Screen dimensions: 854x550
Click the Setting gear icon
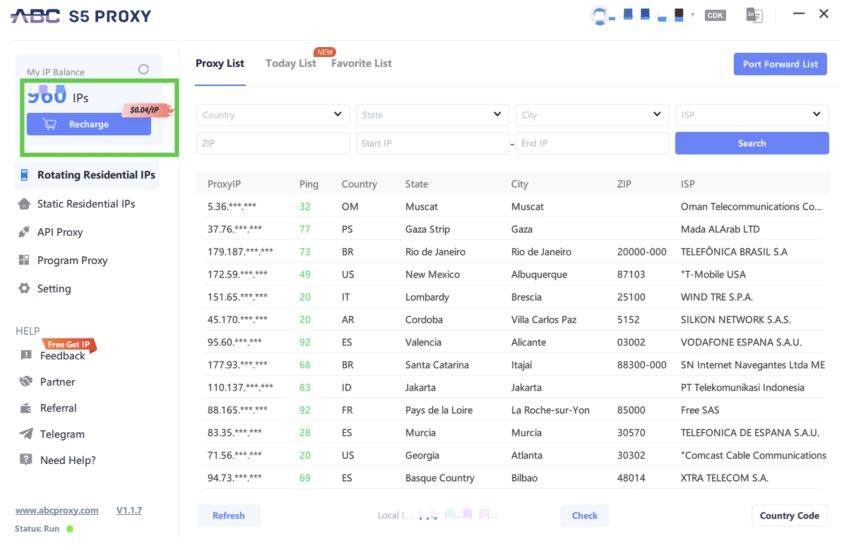(x=24, y=288)
